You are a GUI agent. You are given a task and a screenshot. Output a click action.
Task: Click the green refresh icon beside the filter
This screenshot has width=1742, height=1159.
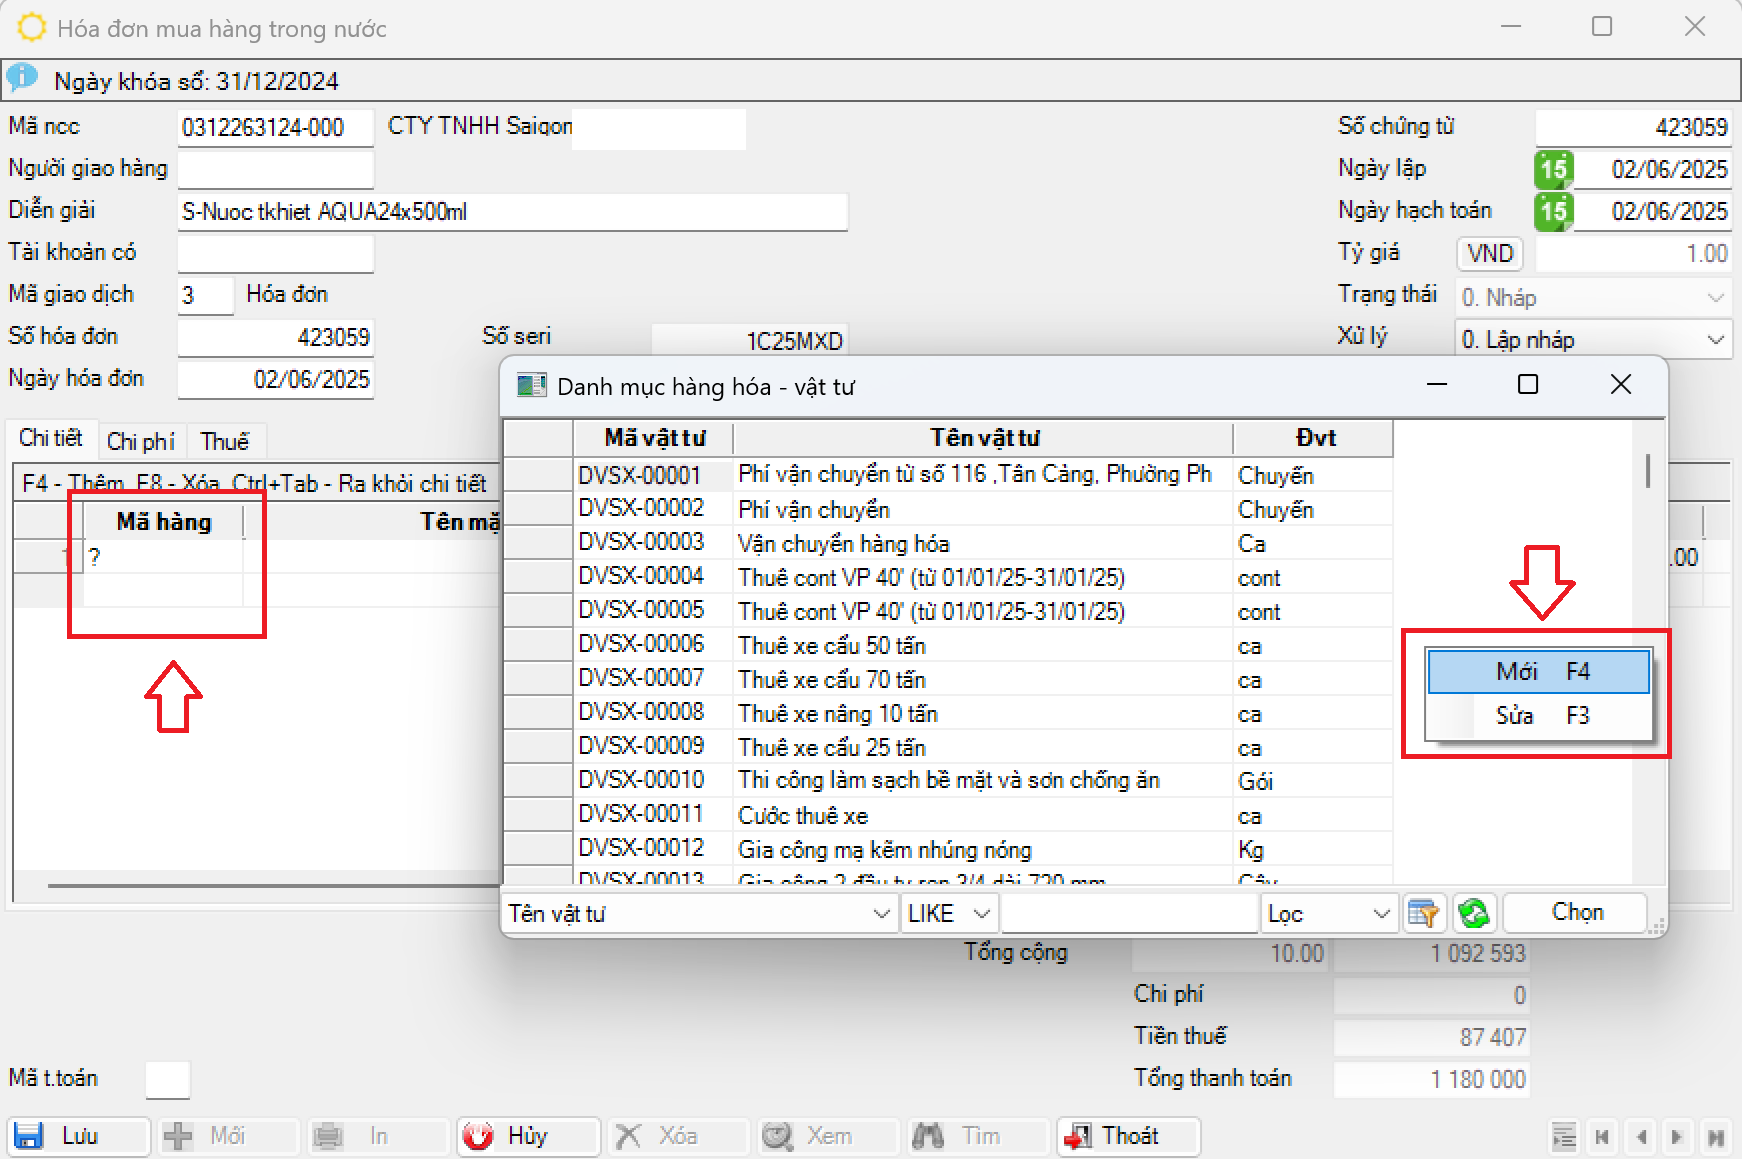tap(1473, 913)
